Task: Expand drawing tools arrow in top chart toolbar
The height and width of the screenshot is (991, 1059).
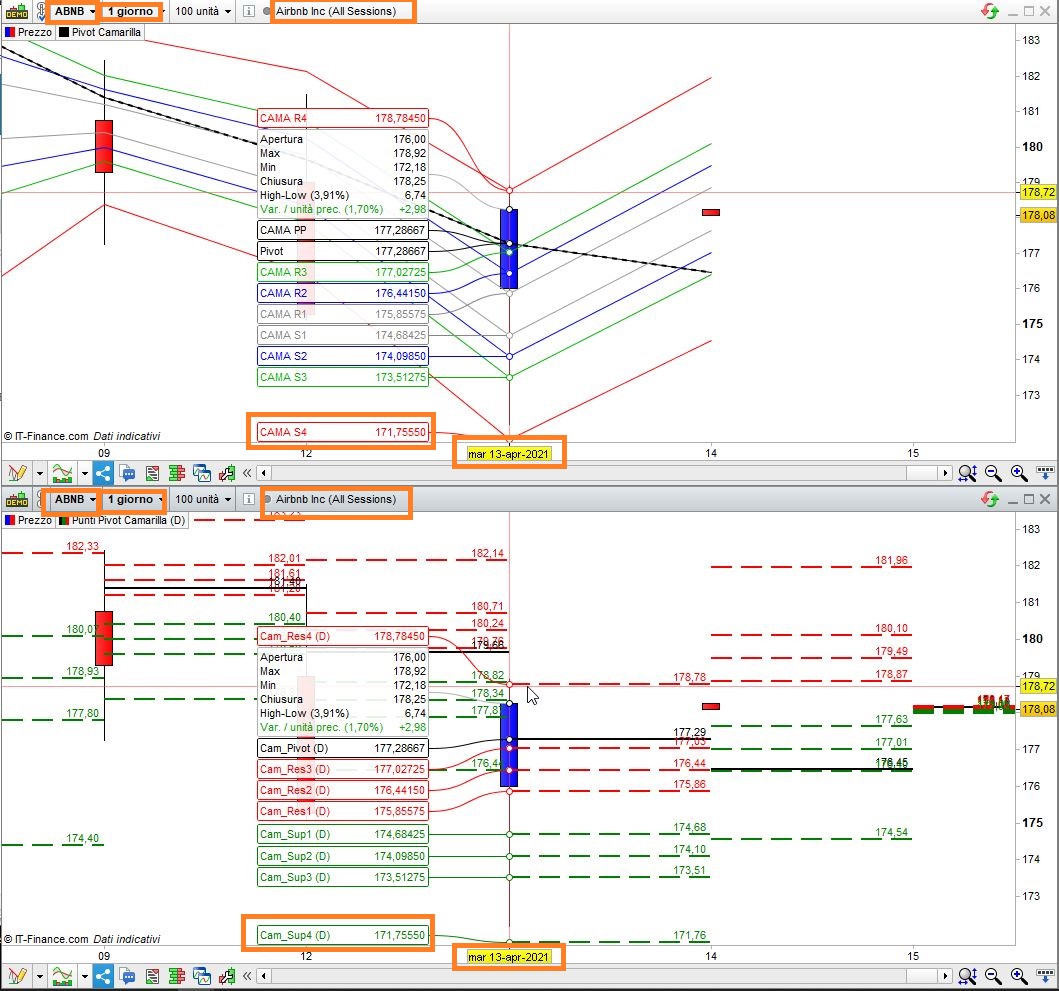Action: [39, 473]
